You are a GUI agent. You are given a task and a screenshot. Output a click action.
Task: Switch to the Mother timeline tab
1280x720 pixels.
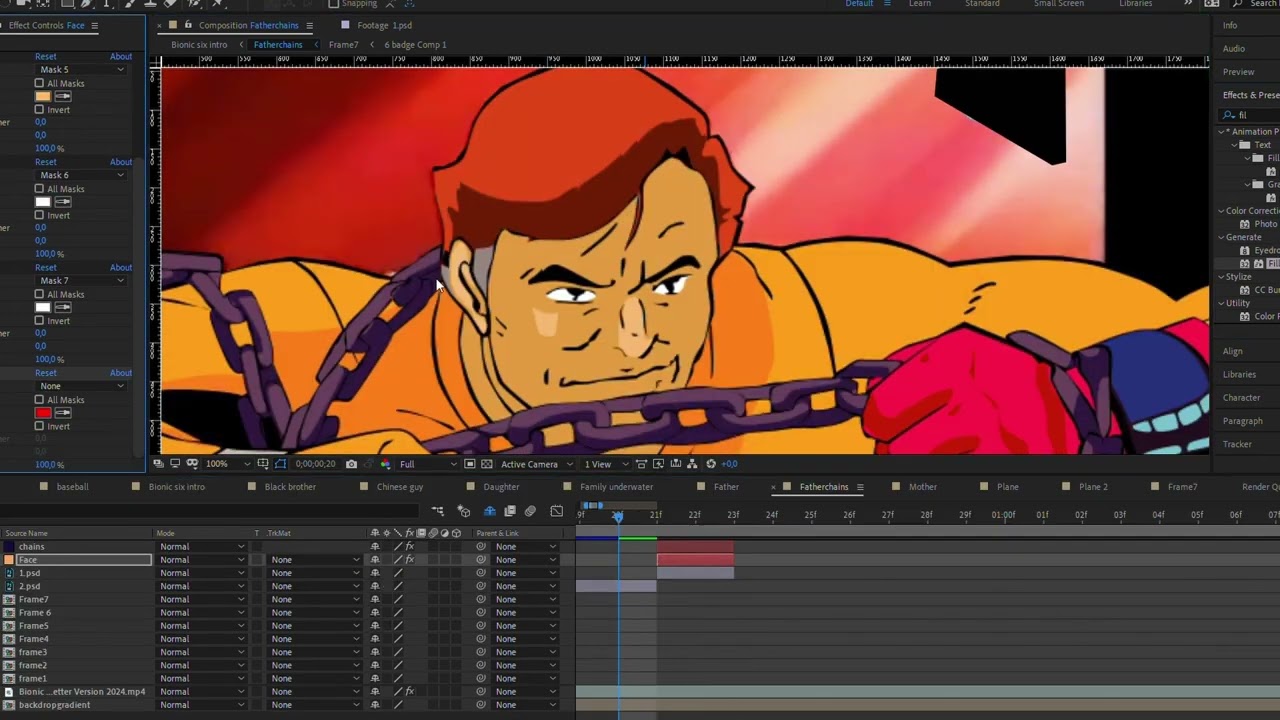point(922,487)
